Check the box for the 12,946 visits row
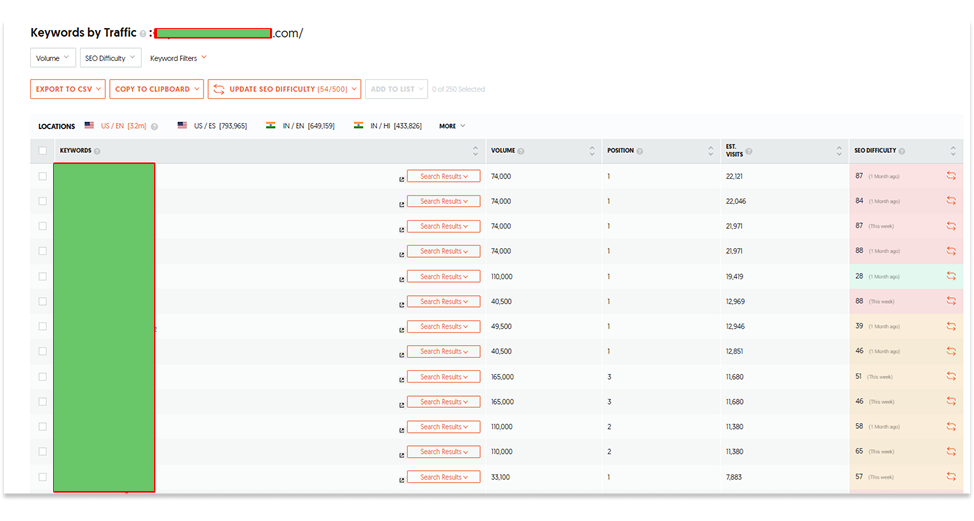 [x=42, y=326]
